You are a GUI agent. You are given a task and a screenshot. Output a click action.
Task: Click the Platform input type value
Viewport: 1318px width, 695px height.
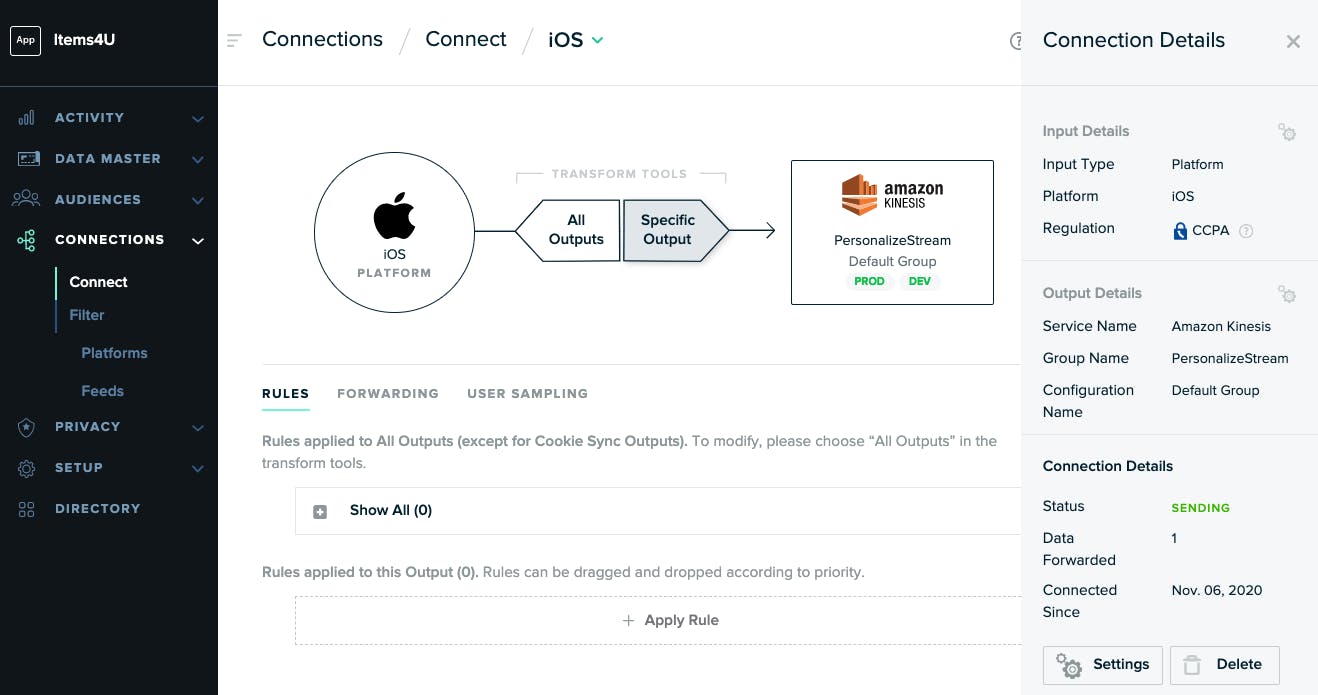(1197, 165)
